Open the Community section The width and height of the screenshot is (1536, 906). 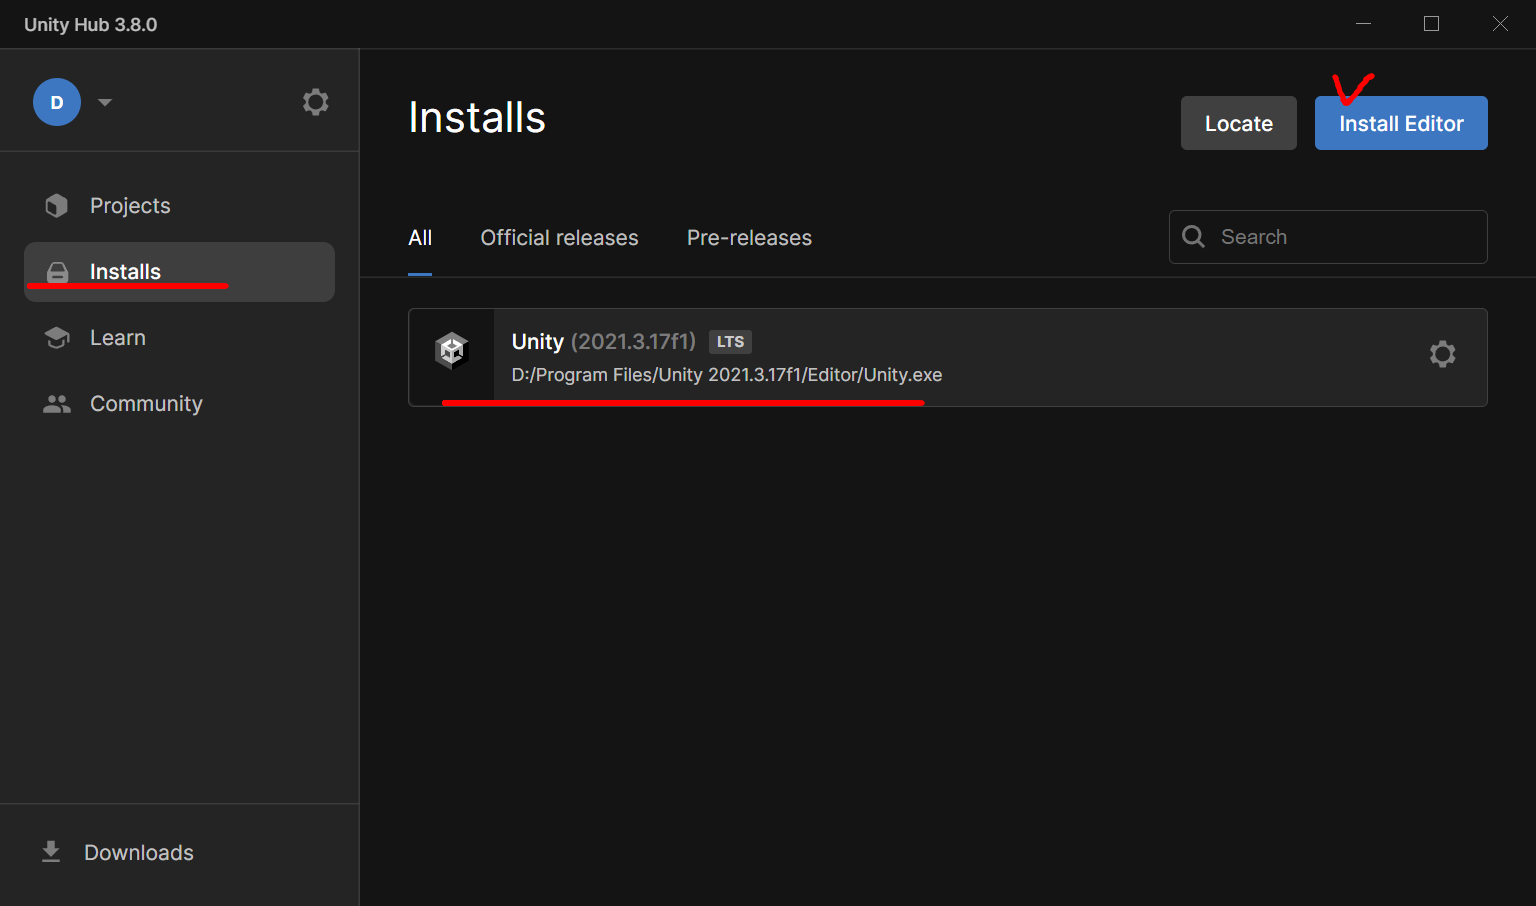coord(179,404)
